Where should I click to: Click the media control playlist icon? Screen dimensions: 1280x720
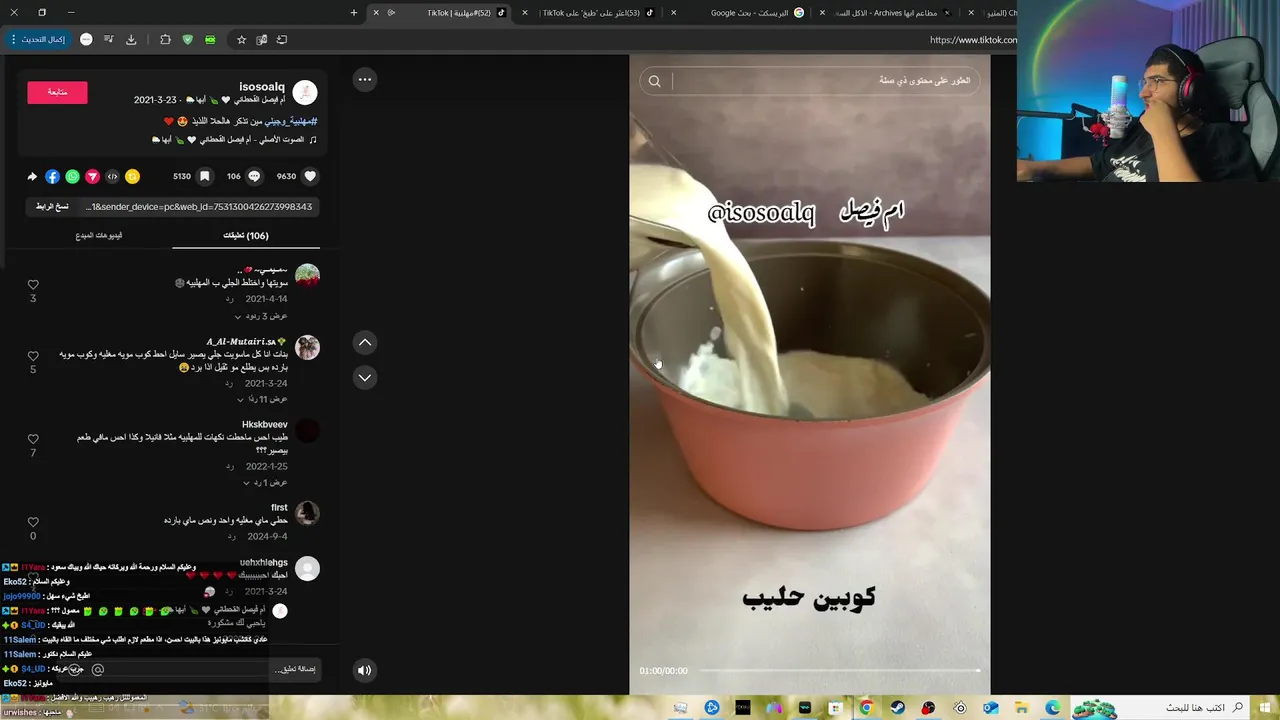tap(107, 39)
